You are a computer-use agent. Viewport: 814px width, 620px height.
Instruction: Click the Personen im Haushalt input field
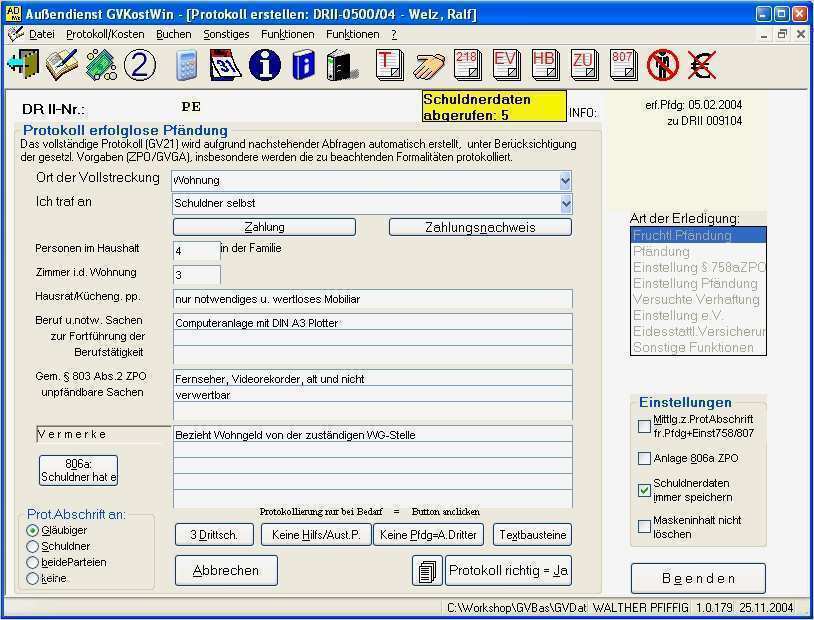[196, 250]
